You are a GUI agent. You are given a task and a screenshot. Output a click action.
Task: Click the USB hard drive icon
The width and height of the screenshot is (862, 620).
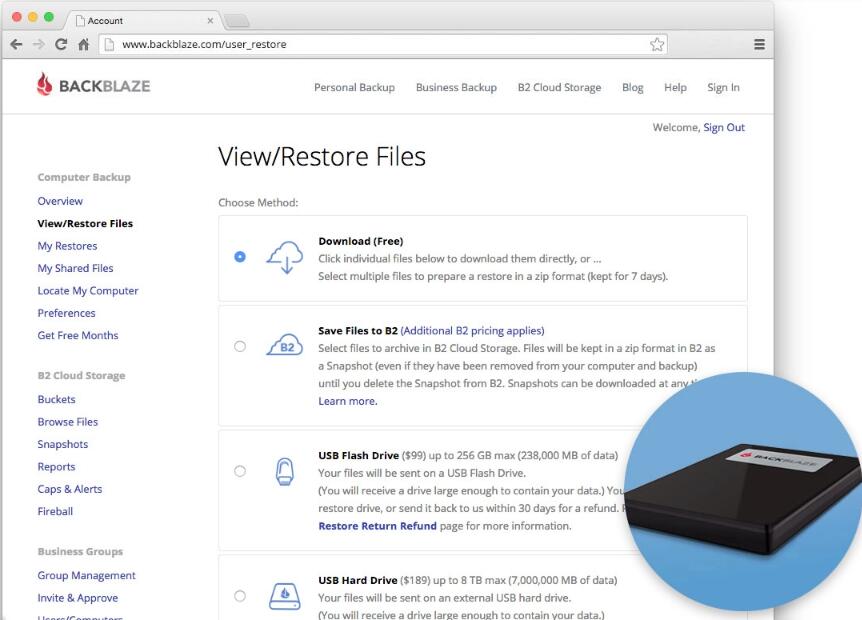[x=285, y=596]
